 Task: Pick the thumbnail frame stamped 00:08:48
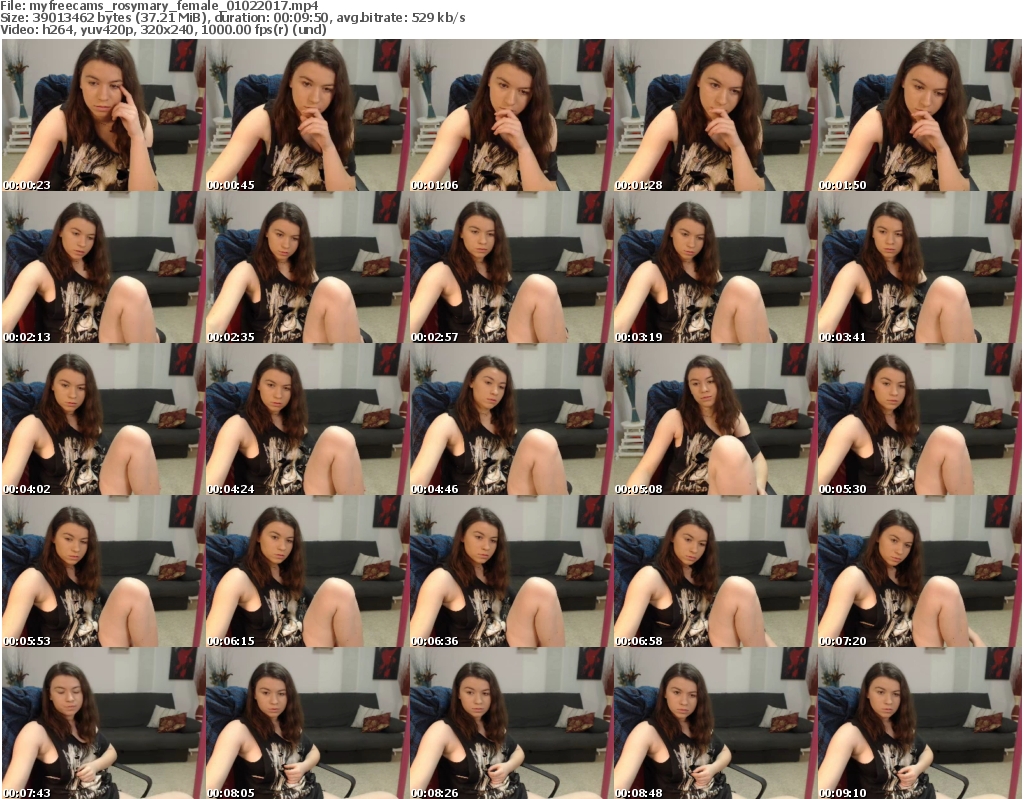click(x=714, y=723)
